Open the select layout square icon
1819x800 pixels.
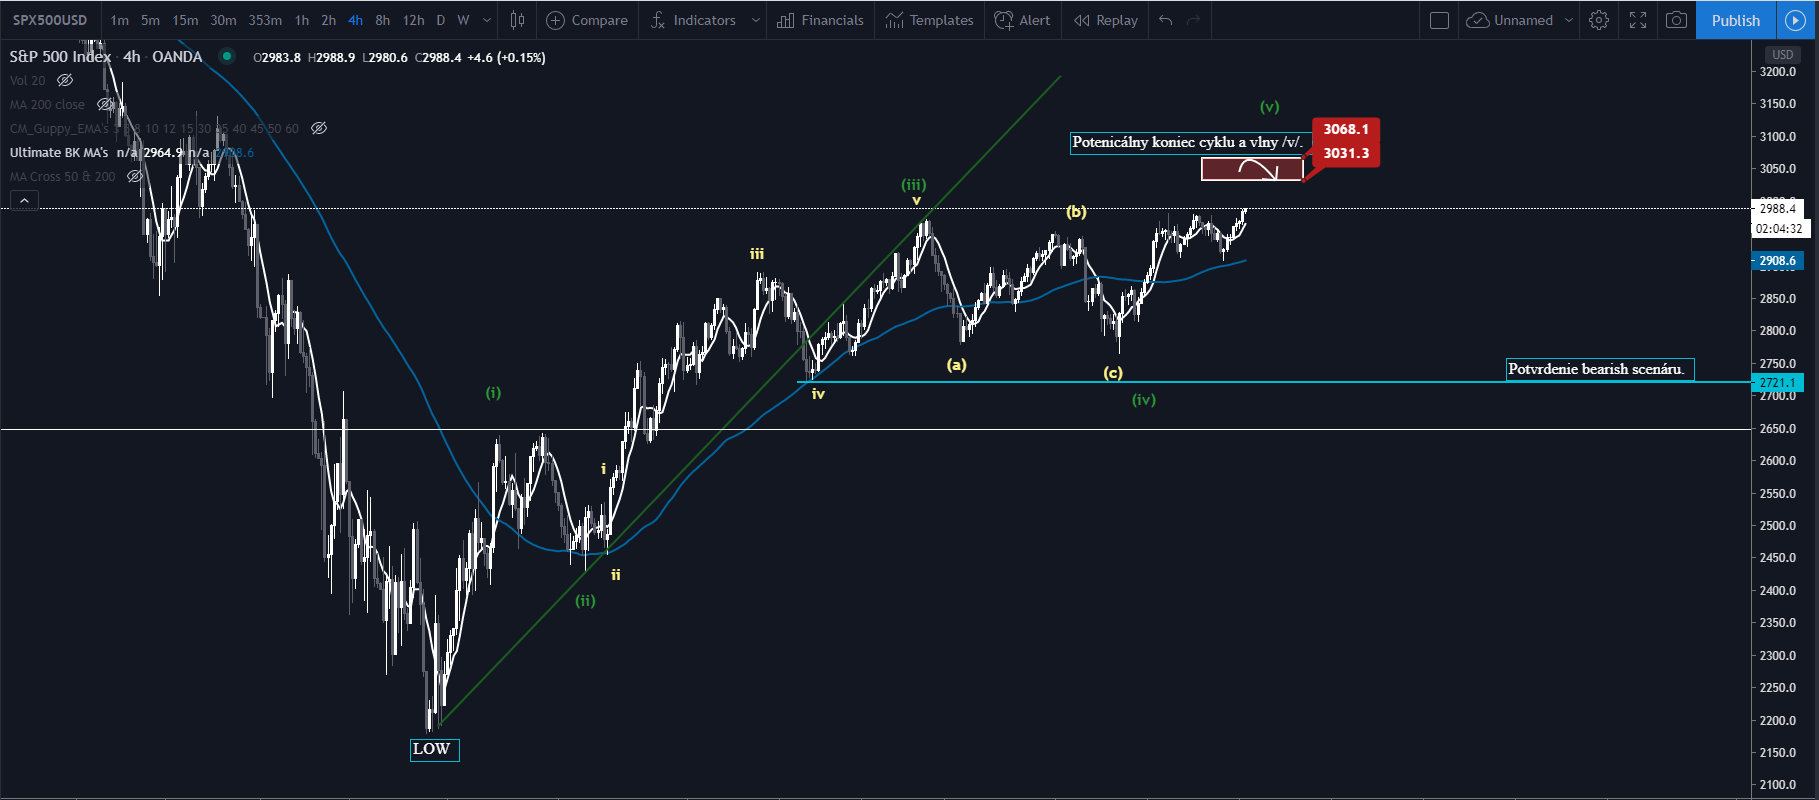(x=1439, y=20)
